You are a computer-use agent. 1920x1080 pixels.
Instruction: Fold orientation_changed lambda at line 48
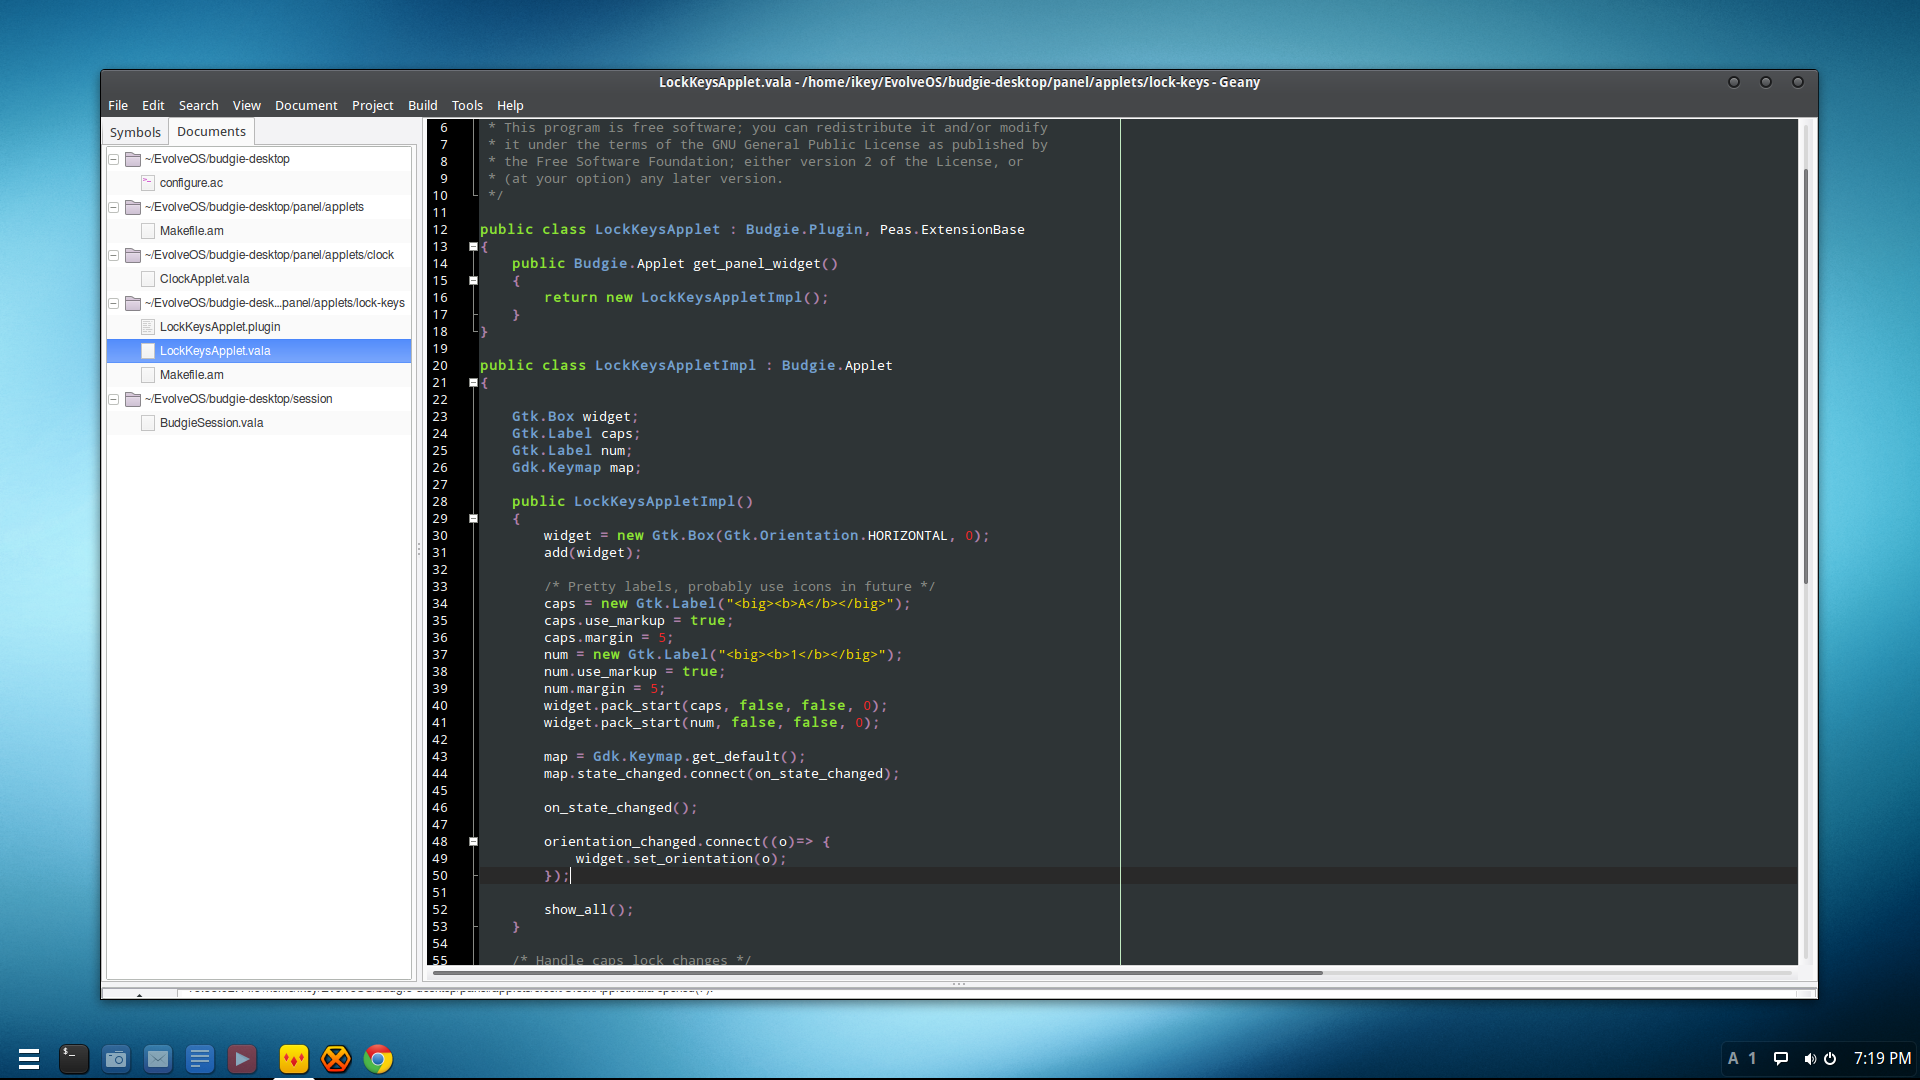tap(473, 842)
